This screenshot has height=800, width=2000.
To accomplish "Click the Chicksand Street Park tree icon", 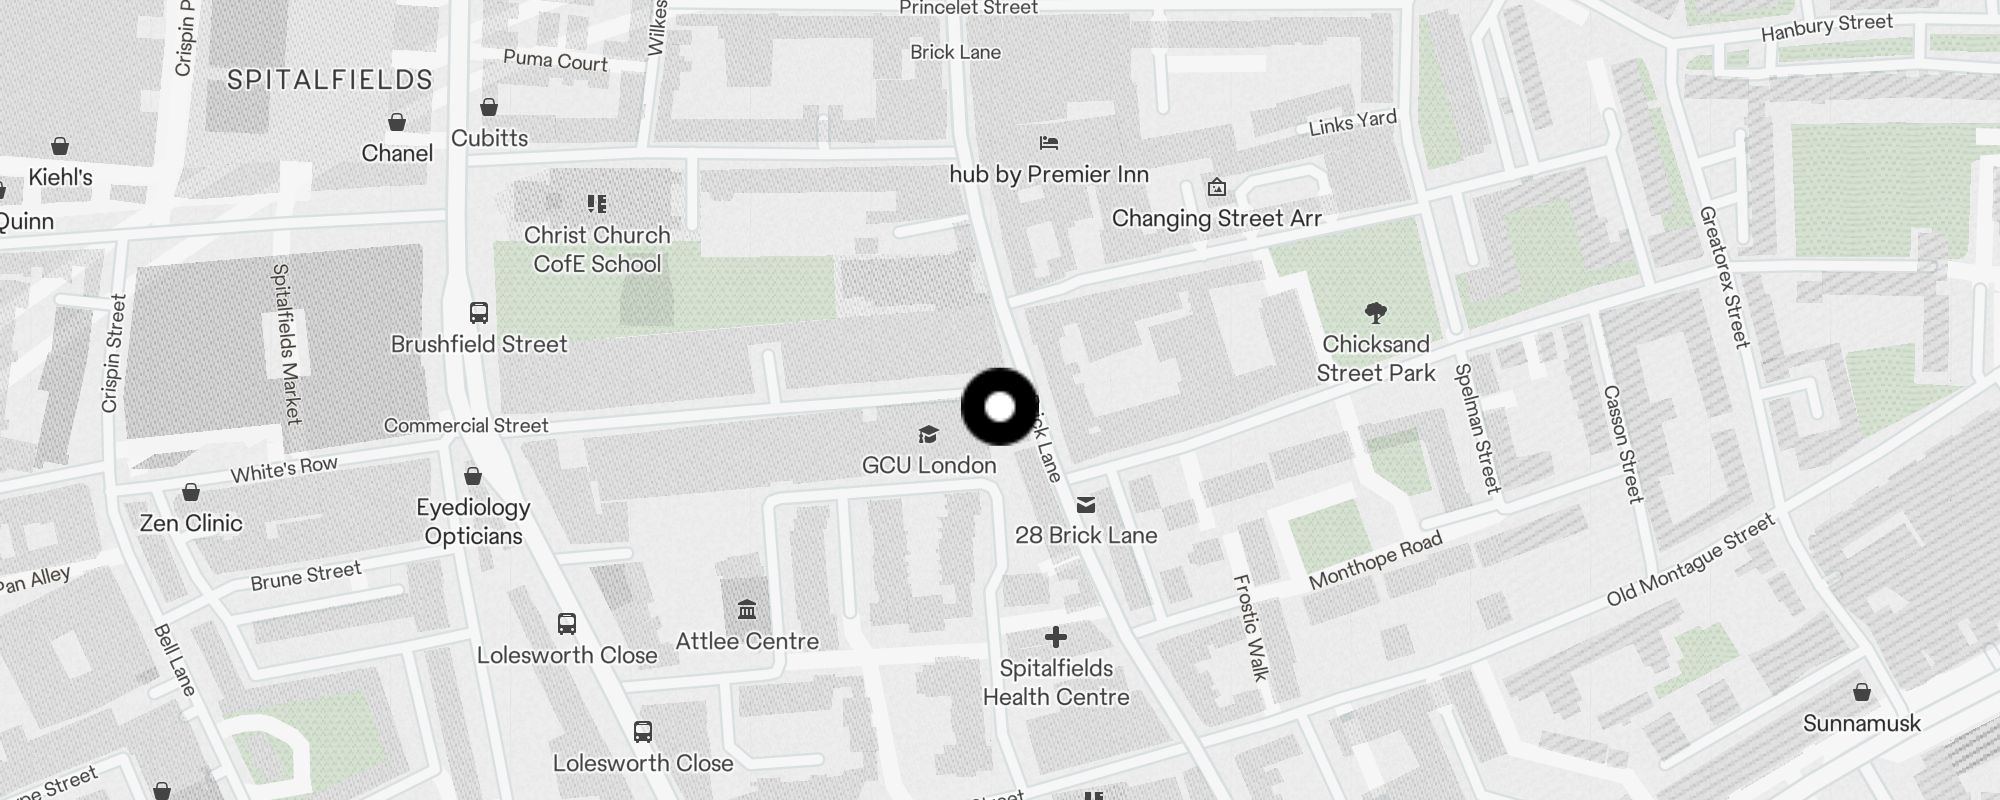I will pyautogui.click(x=1376, y=313).
